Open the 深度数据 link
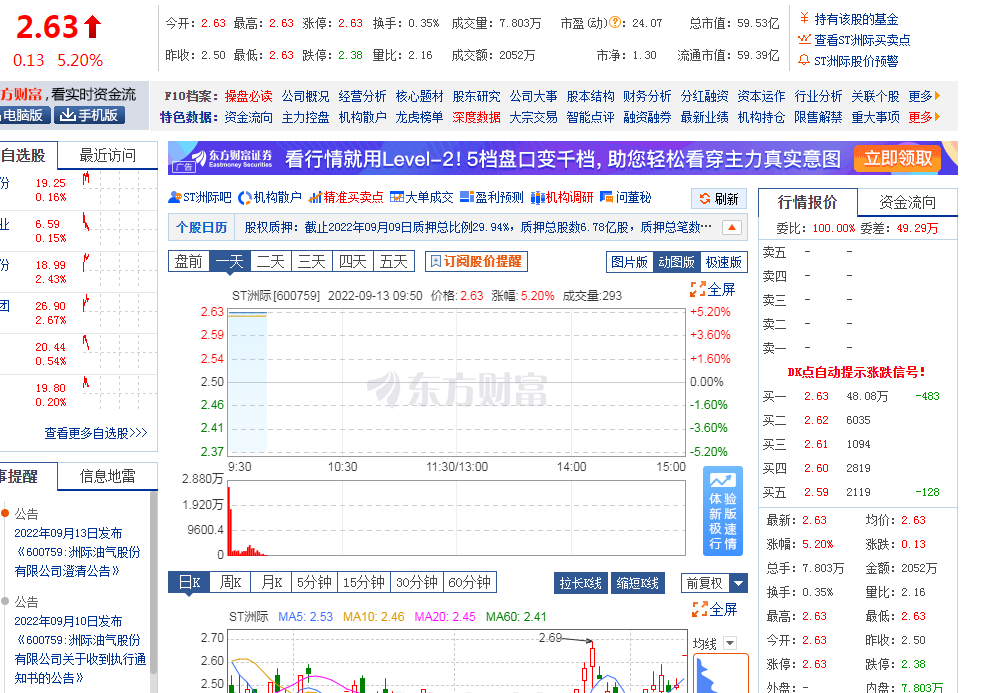Image resolution: width=992 pixels, height=693 pixels. (476, 117)
